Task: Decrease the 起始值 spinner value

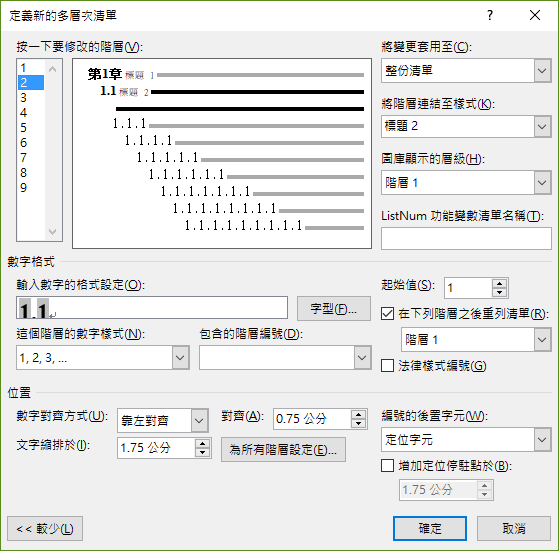Action: coord(499,292)
